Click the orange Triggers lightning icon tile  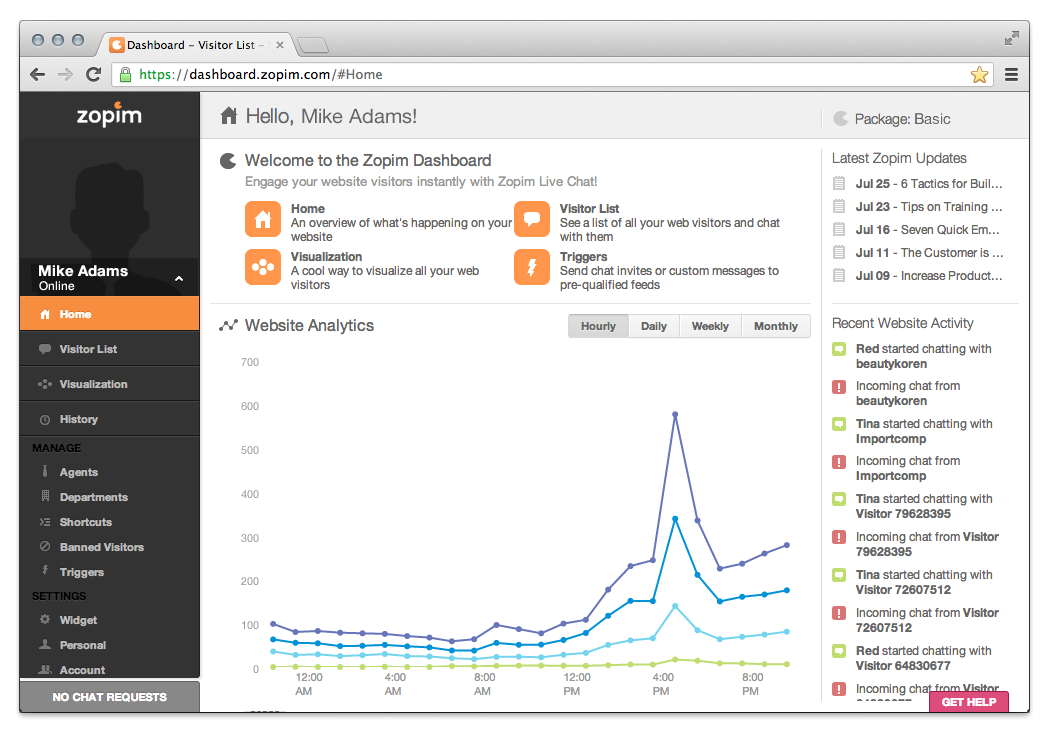tap(532, 267)
